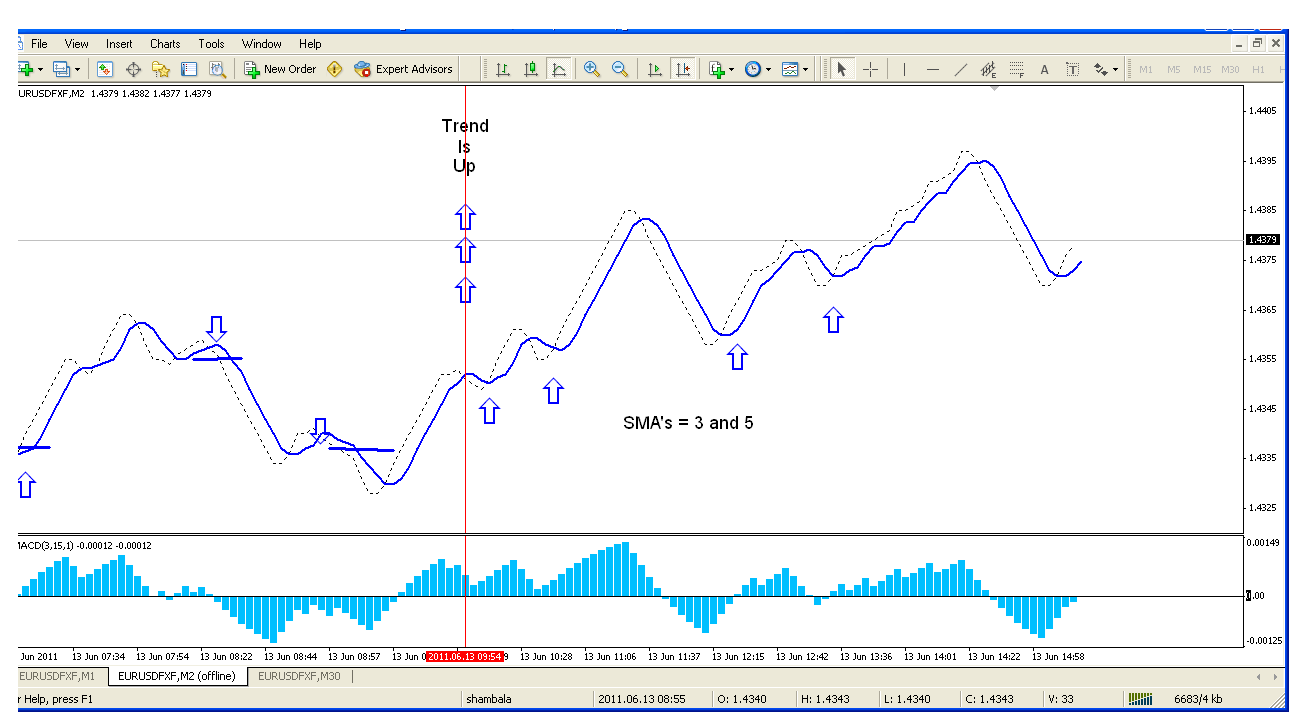Toggle auto scroll to latest bar
The width and height of the screenshot is (1289, 712).
655,69
